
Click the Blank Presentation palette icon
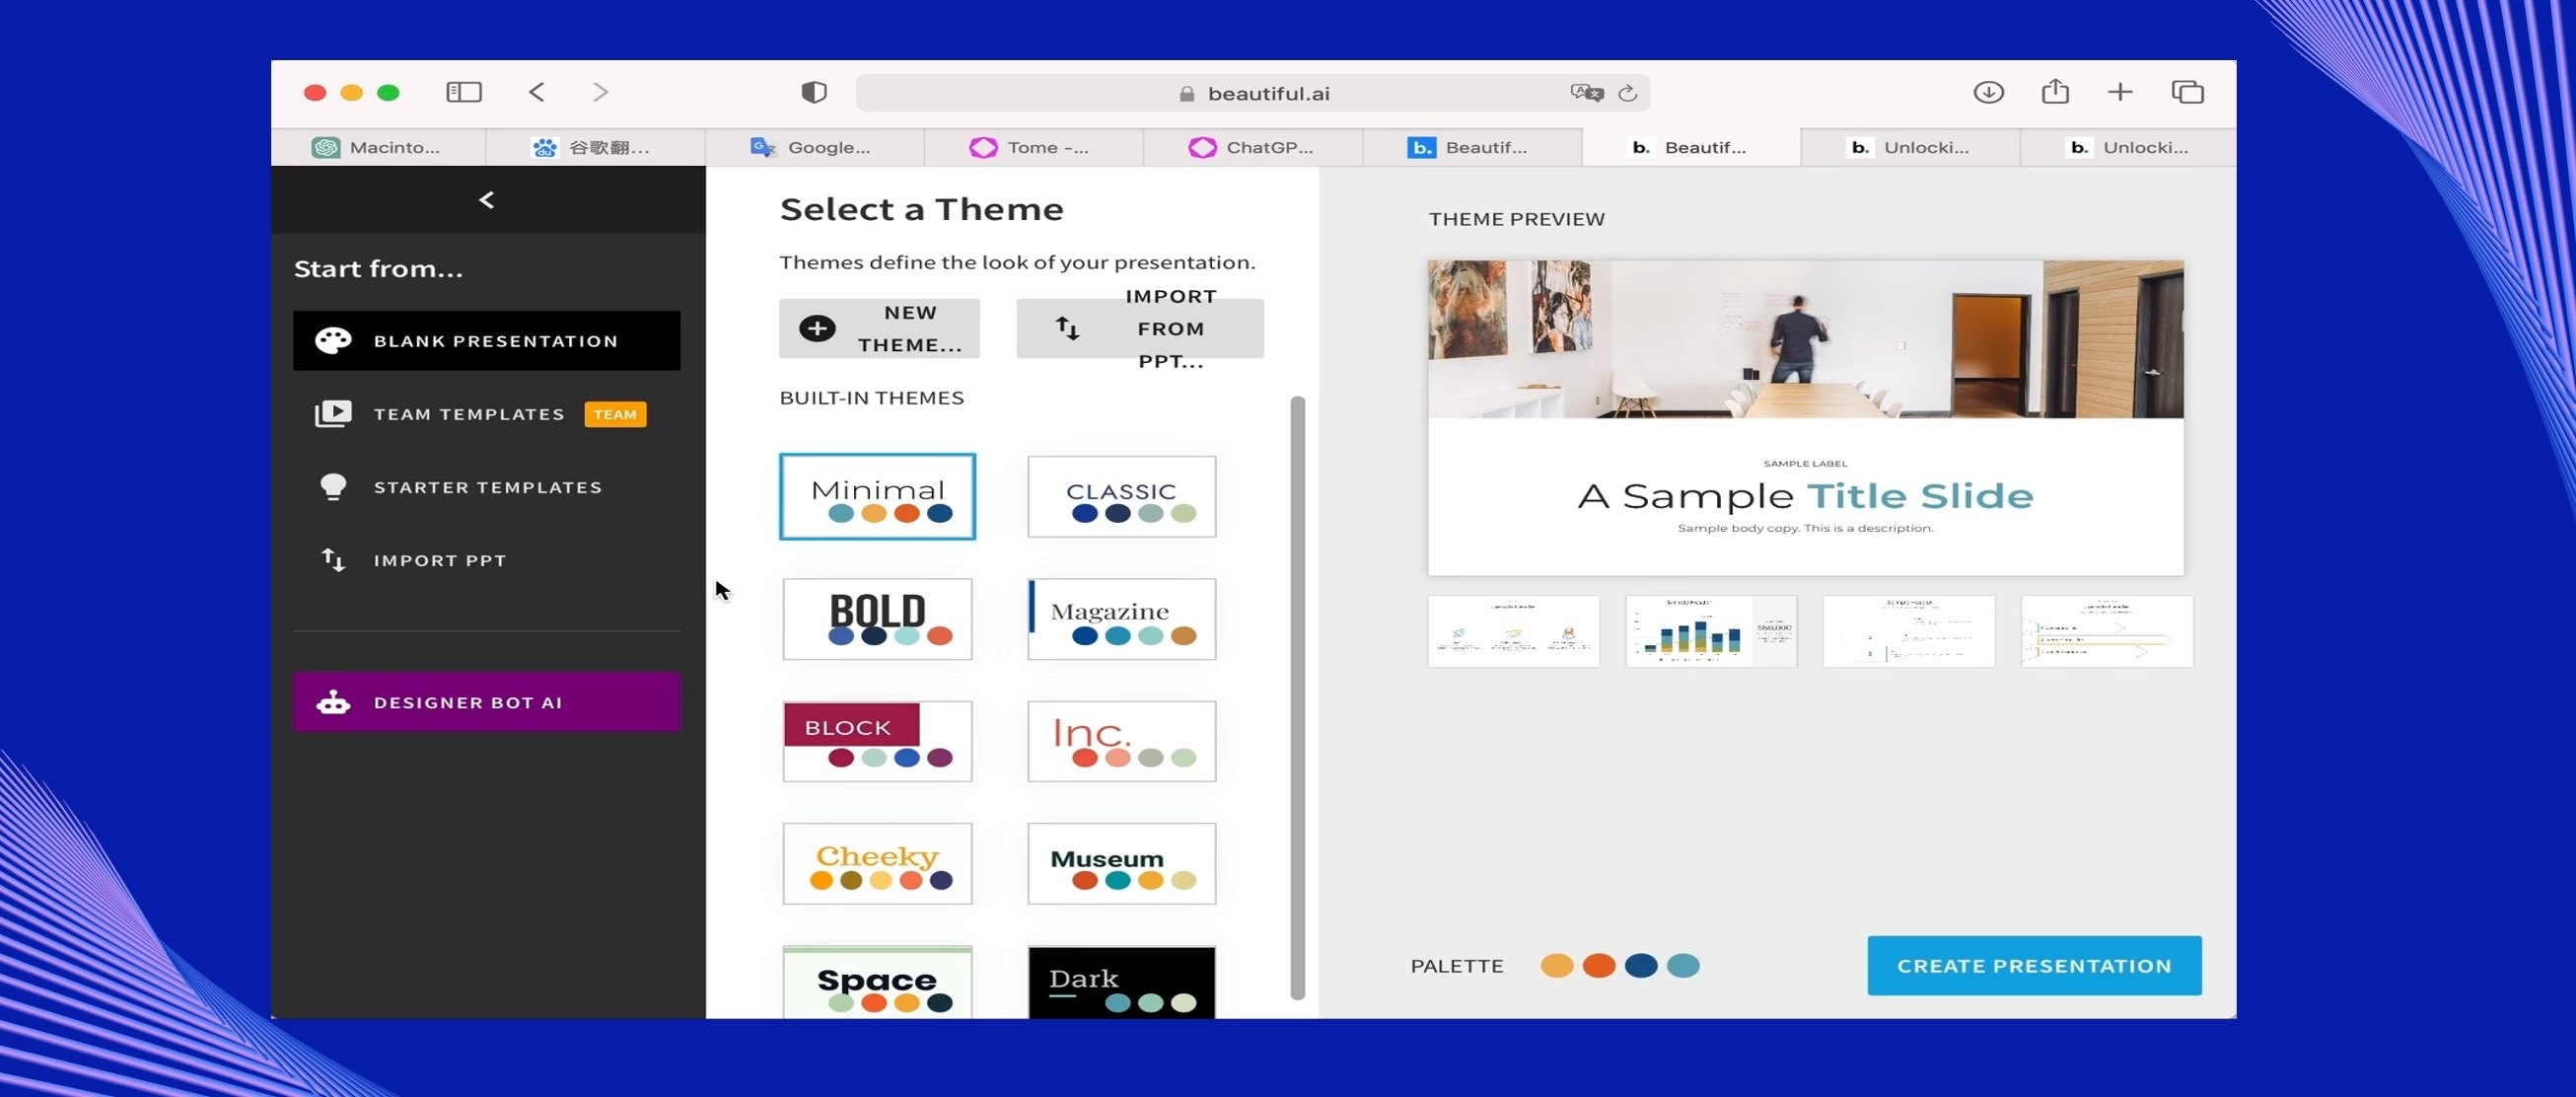click(x=333, y=341)
